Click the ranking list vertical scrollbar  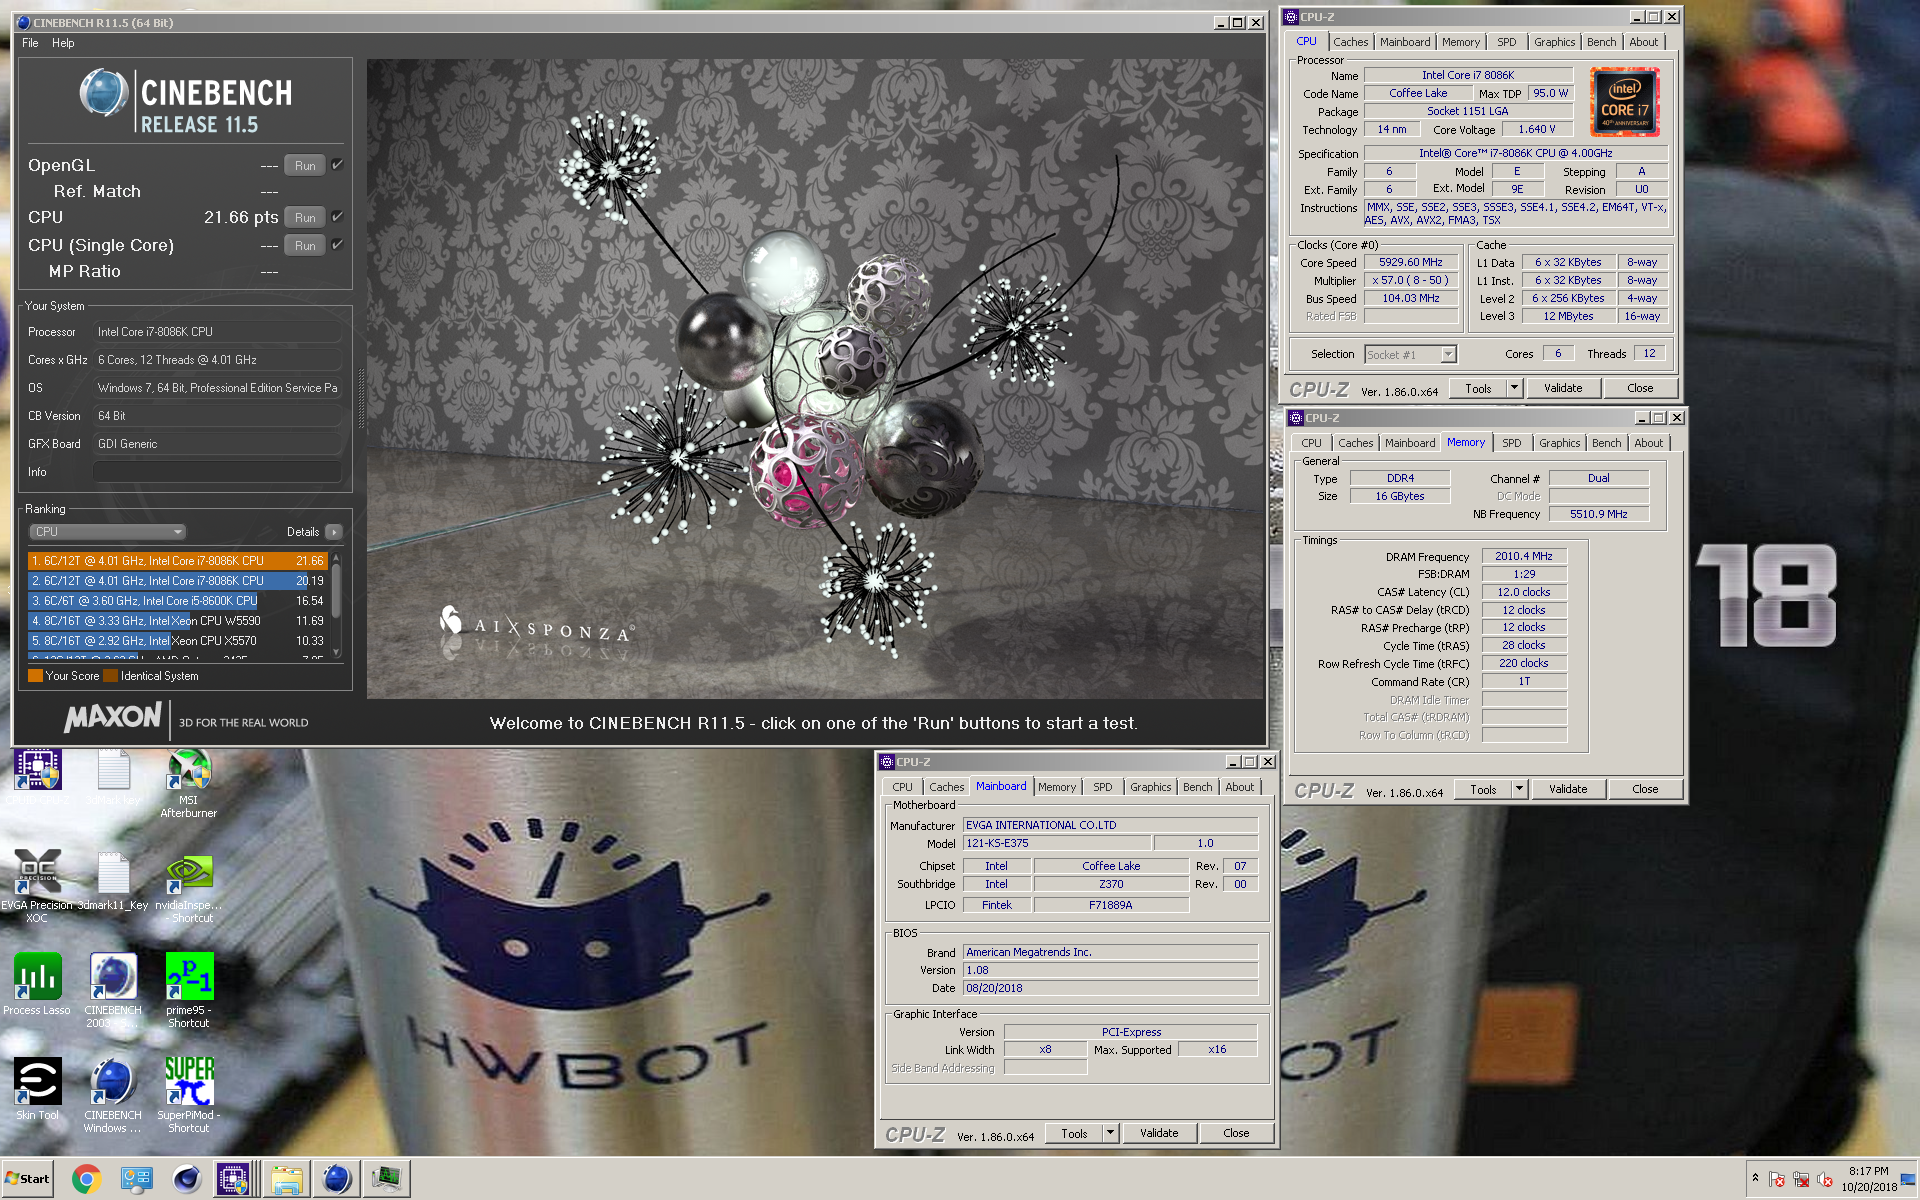(336, 590)
